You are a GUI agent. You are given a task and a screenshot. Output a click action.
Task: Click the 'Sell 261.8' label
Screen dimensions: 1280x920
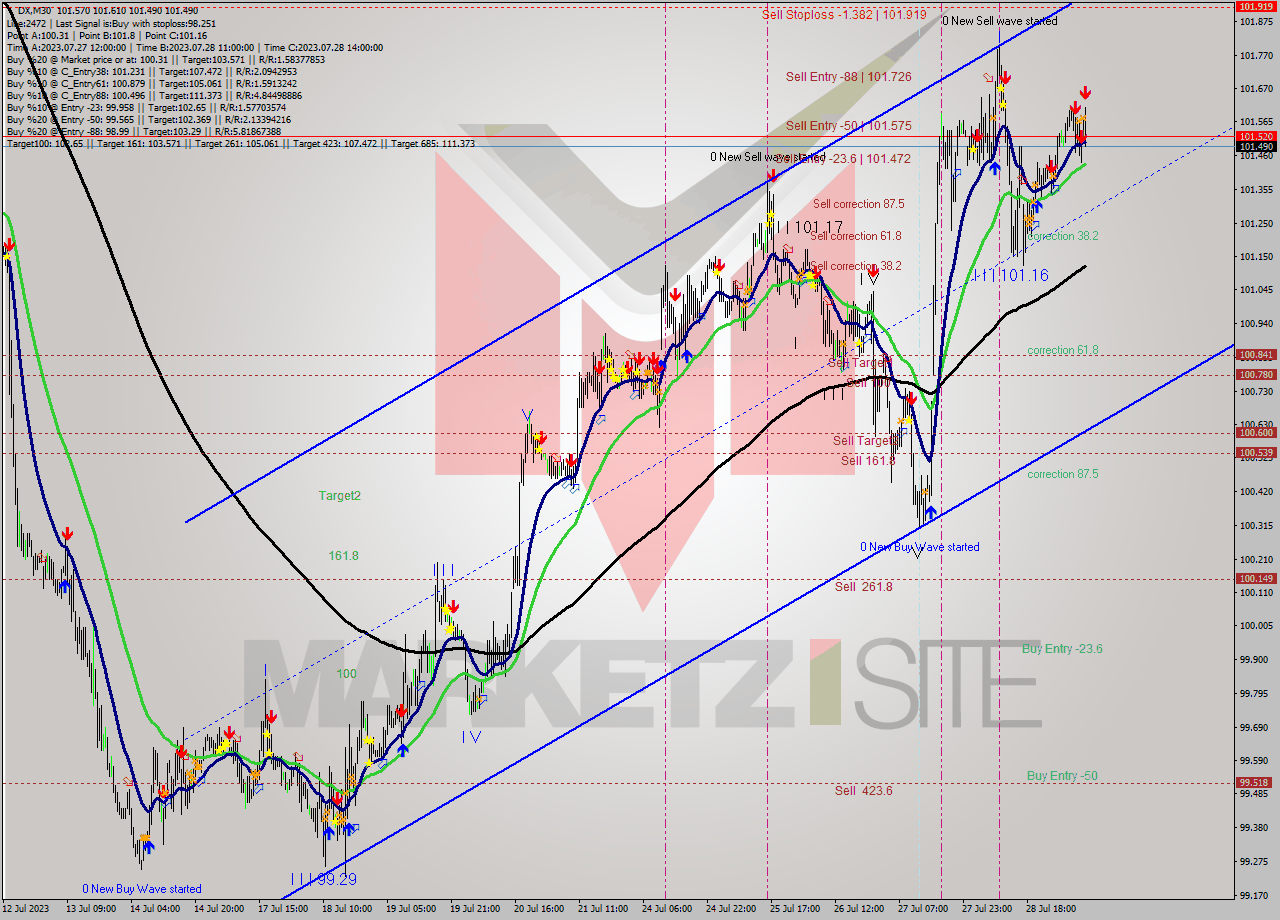[x=863, y=587]
